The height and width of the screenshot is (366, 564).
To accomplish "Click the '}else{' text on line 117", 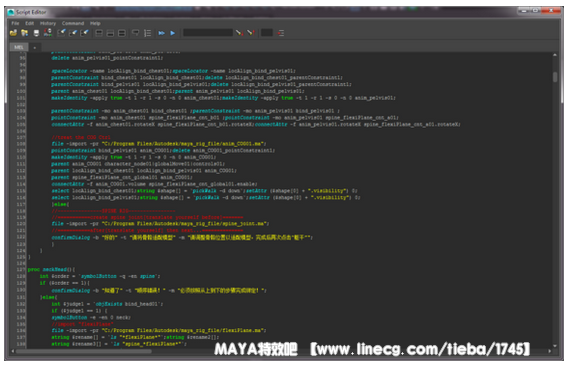I will (60, 204).
